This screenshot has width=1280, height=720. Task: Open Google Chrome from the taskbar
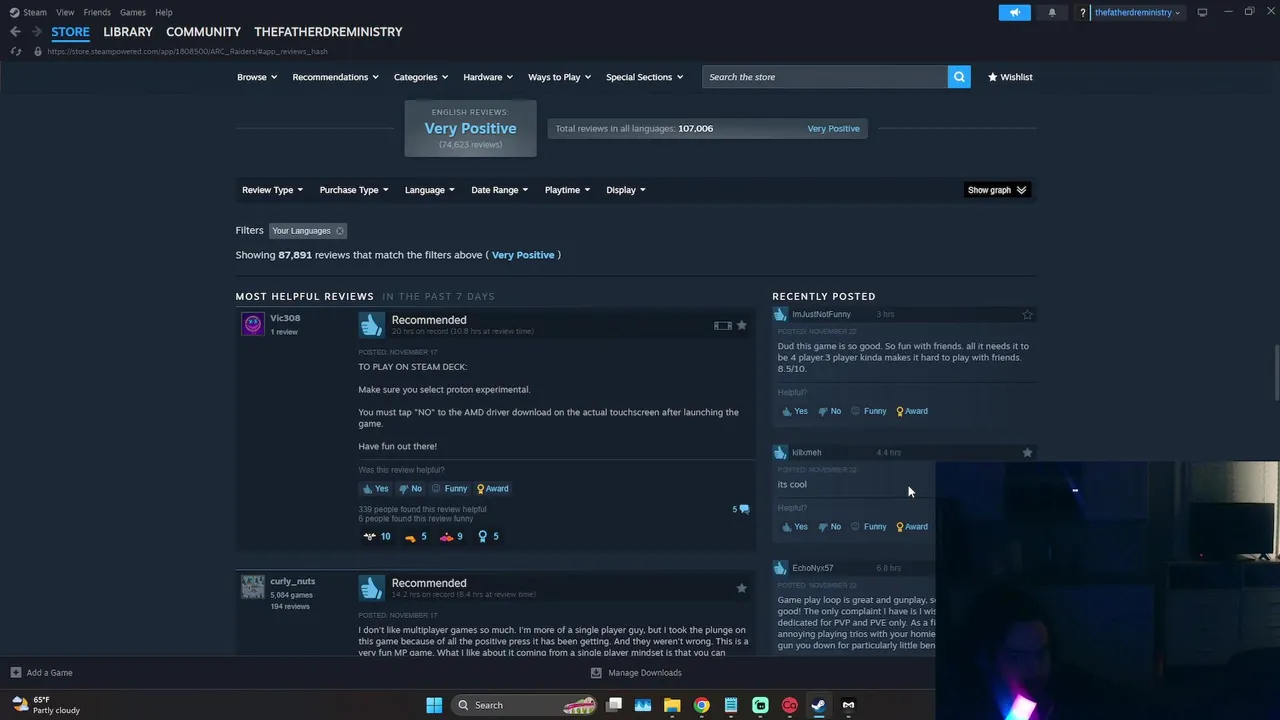(x=702, y=705)
